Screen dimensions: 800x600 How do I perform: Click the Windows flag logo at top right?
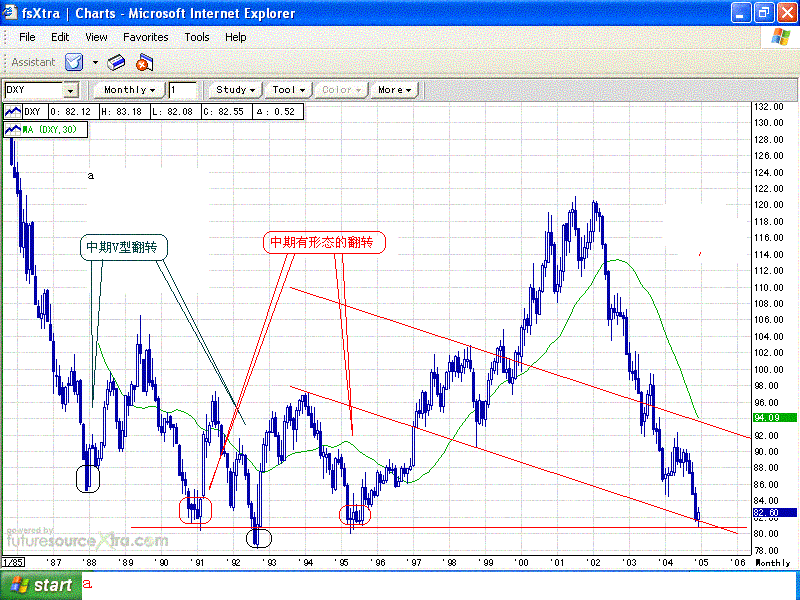780,37
